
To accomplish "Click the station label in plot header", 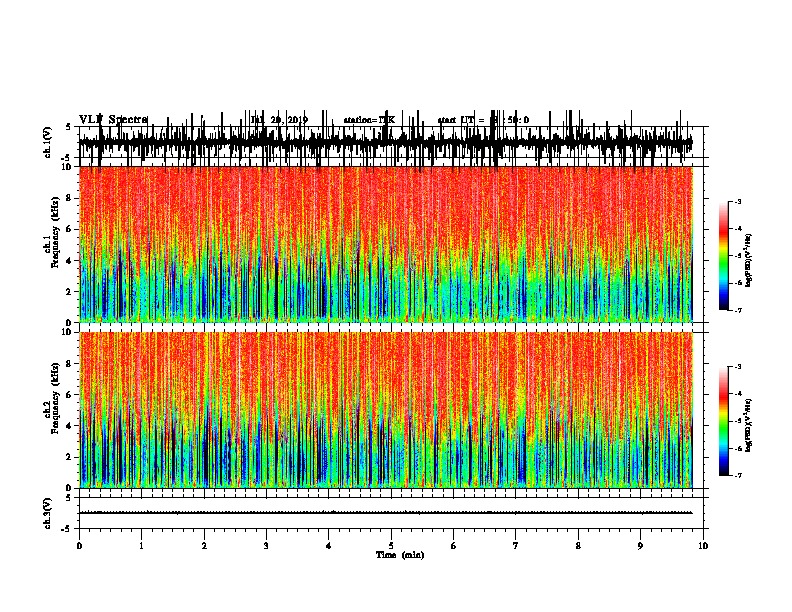I will pos(369,120).
